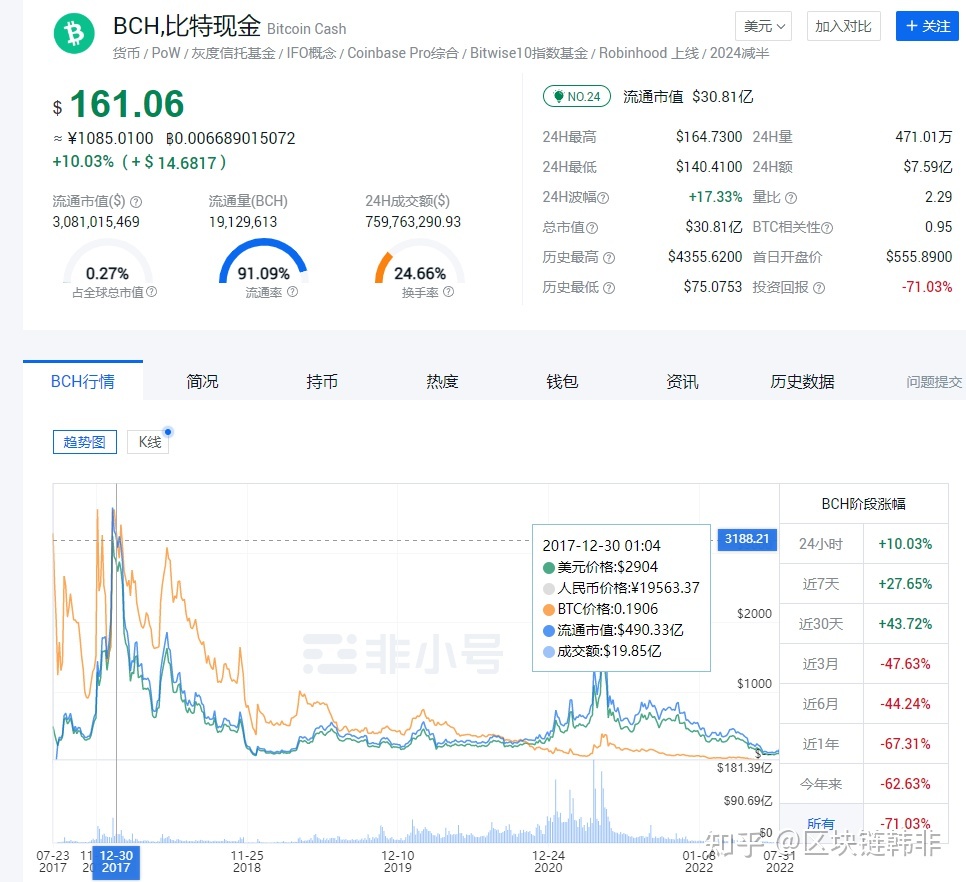Toggle 美元价格 series in chart legend

(x=601, y=567)
